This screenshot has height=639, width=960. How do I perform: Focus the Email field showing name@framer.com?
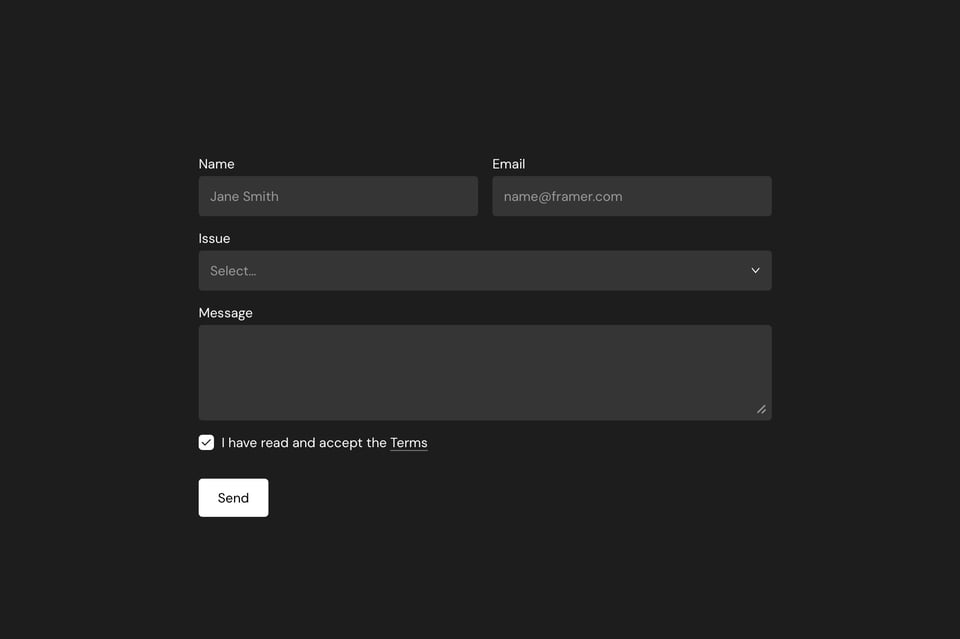coord(631,196)
